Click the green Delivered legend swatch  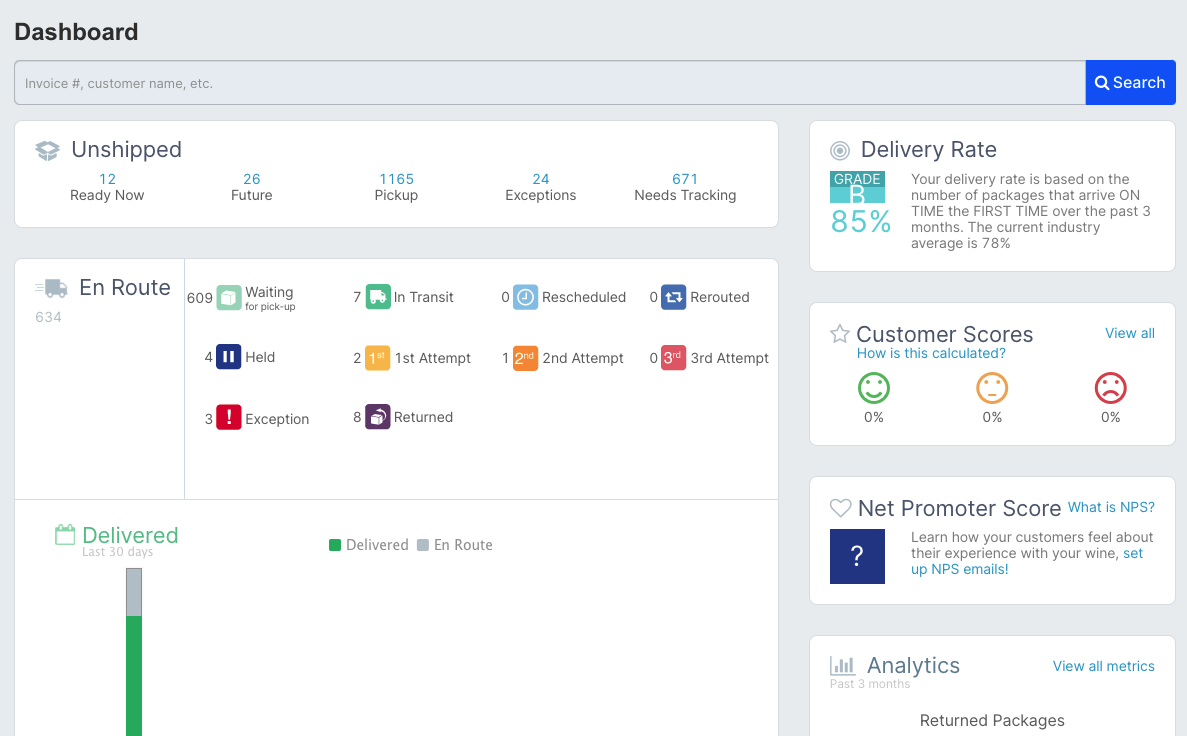click(x=335, y=545)
